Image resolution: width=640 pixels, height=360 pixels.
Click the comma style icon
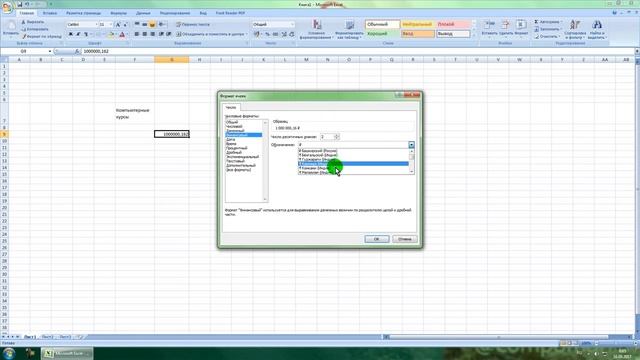point(275,34)
